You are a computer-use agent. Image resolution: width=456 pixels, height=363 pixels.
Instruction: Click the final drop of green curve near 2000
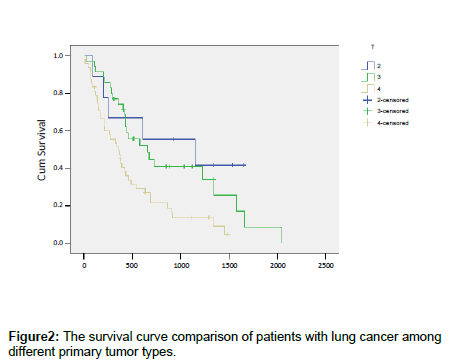(x=282, y=235)
